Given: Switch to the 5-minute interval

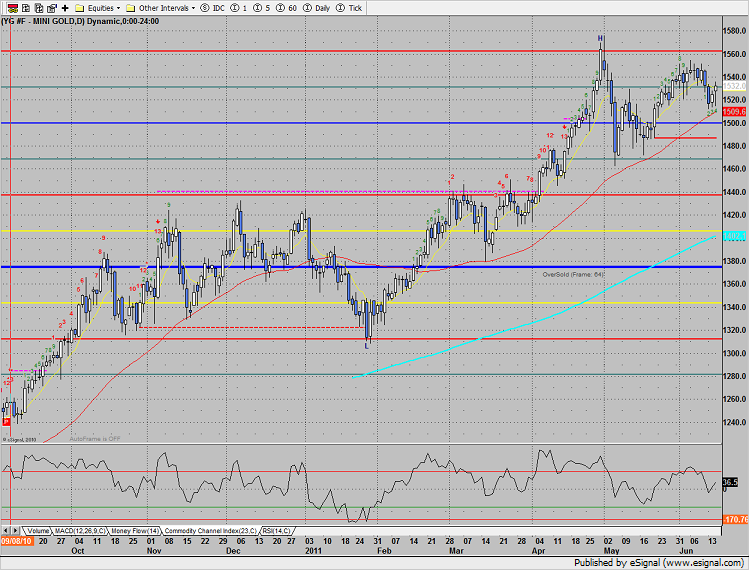Looking at the screenshot, I should 261,8.
